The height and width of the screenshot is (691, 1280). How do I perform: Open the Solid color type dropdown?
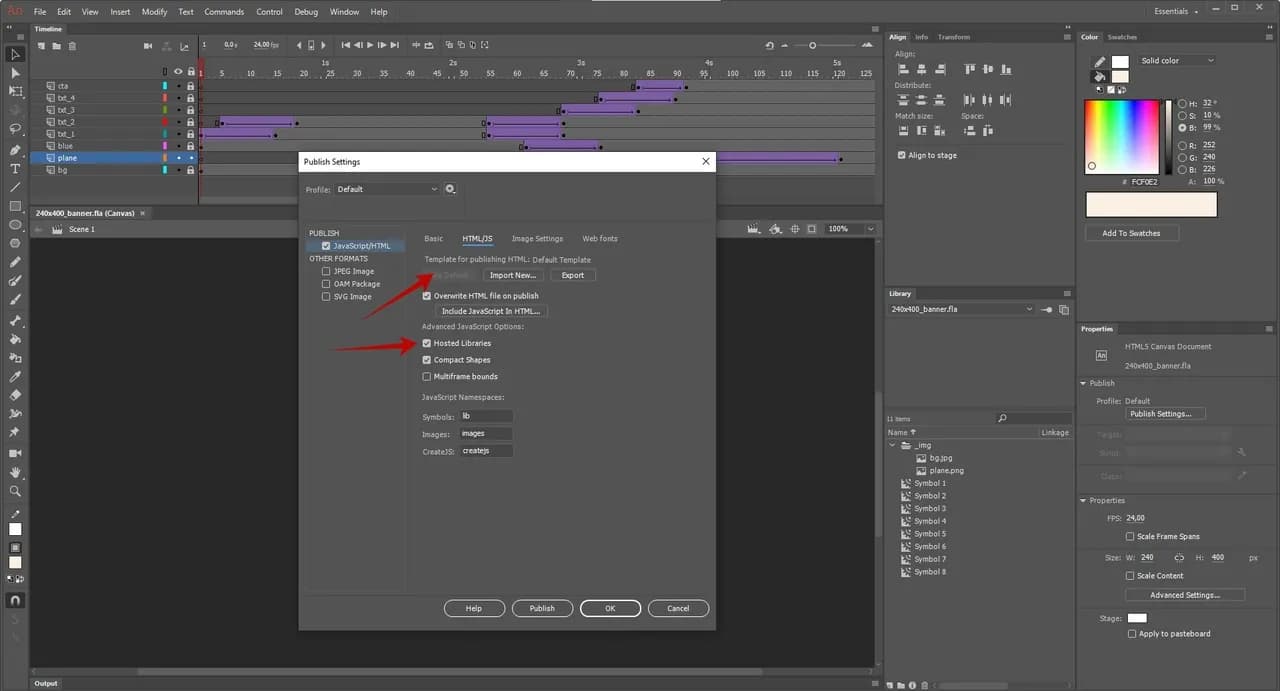point(1178,61)
